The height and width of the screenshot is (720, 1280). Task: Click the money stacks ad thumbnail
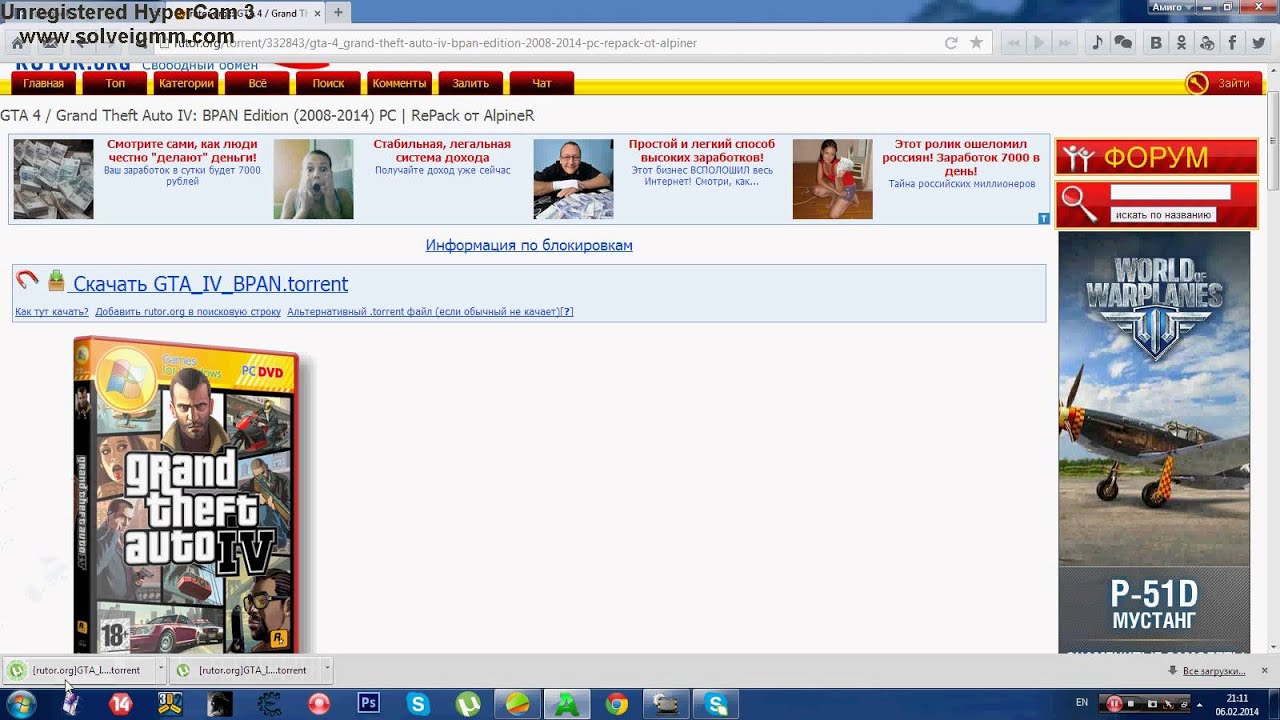click(x=53, y=179)
